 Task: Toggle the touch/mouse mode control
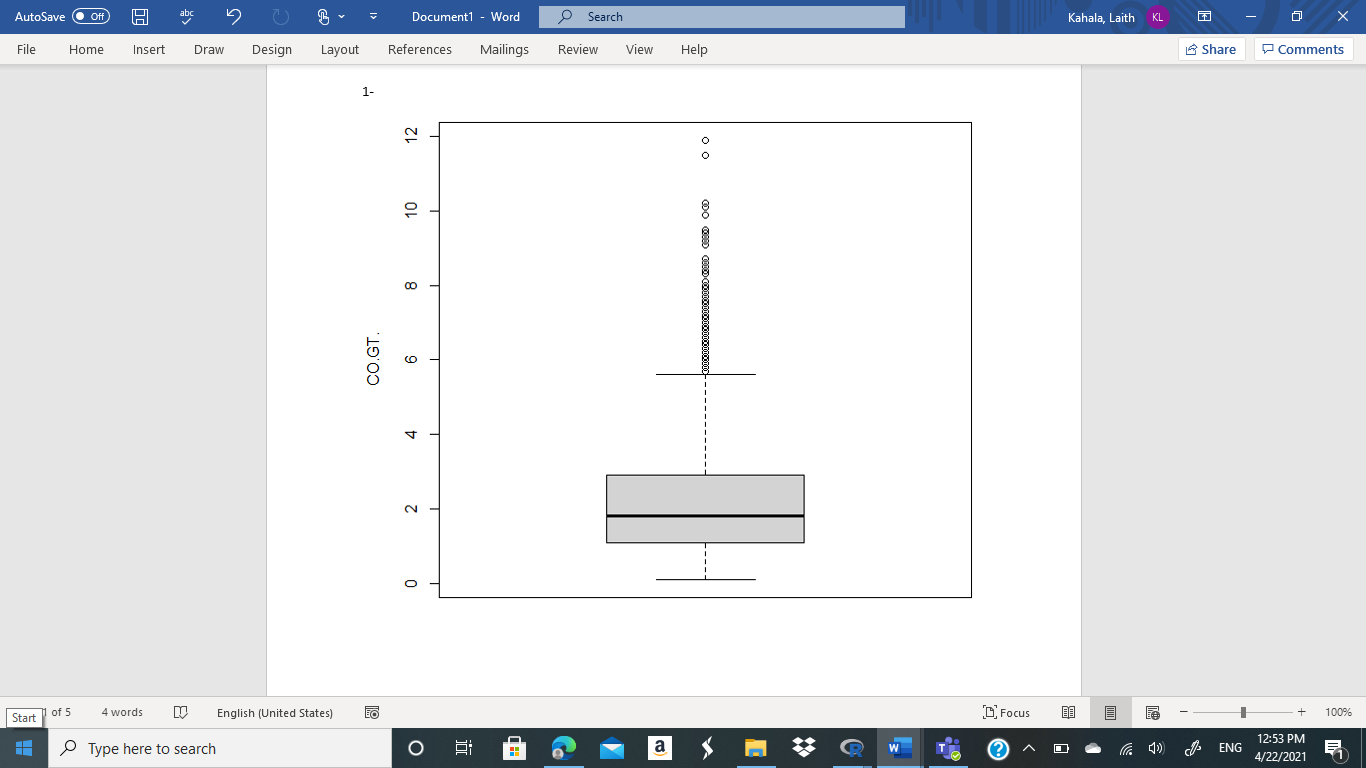coord(322,16)
